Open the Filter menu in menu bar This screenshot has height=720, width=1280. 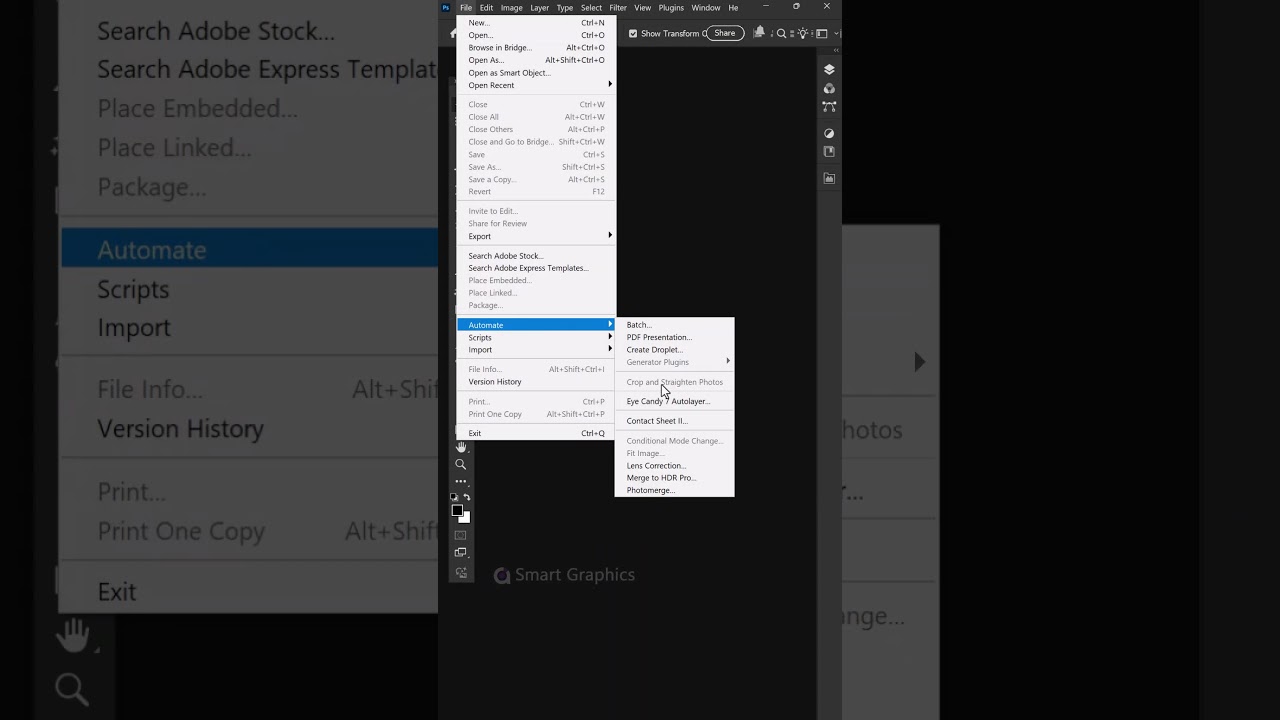618,8
